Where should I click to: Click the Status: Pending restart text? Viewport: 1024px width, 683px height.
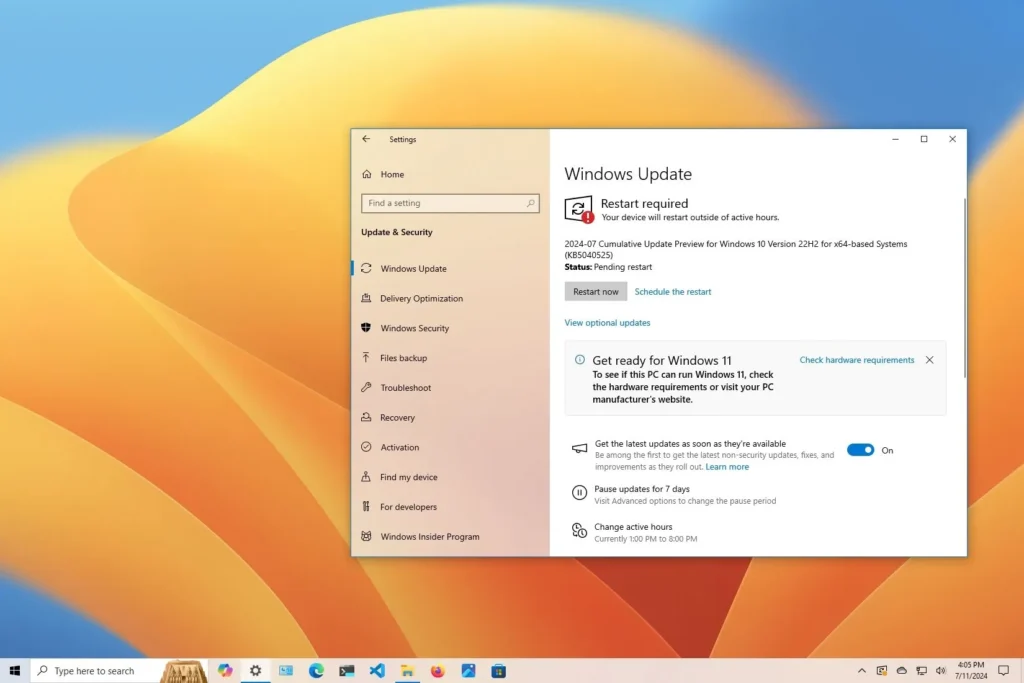click(x=608, y=266)
